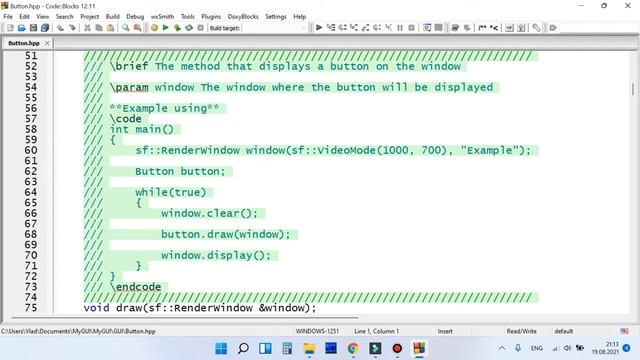Viewport: 640px width, 360px height.
Task: Click the Stop debugger icon
Action: click(x=411, y=28)
